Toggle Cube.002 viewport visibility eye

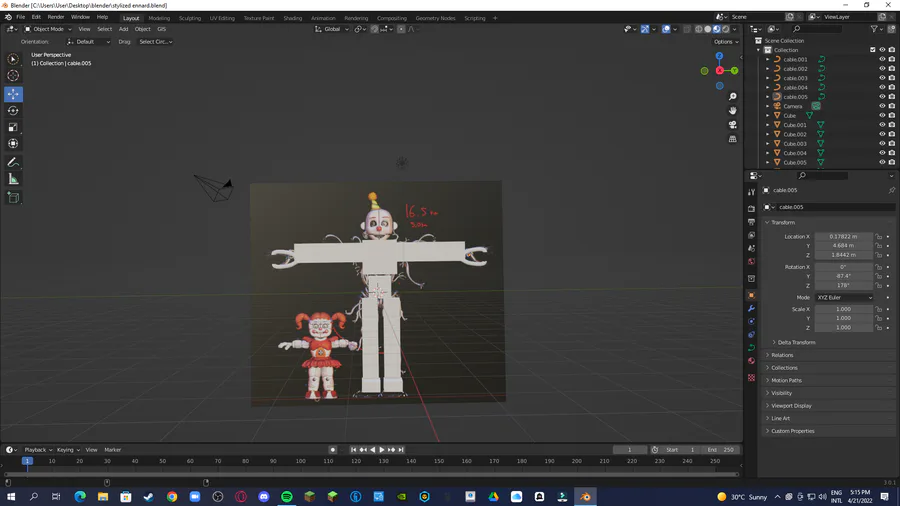(x=882, y=134)
